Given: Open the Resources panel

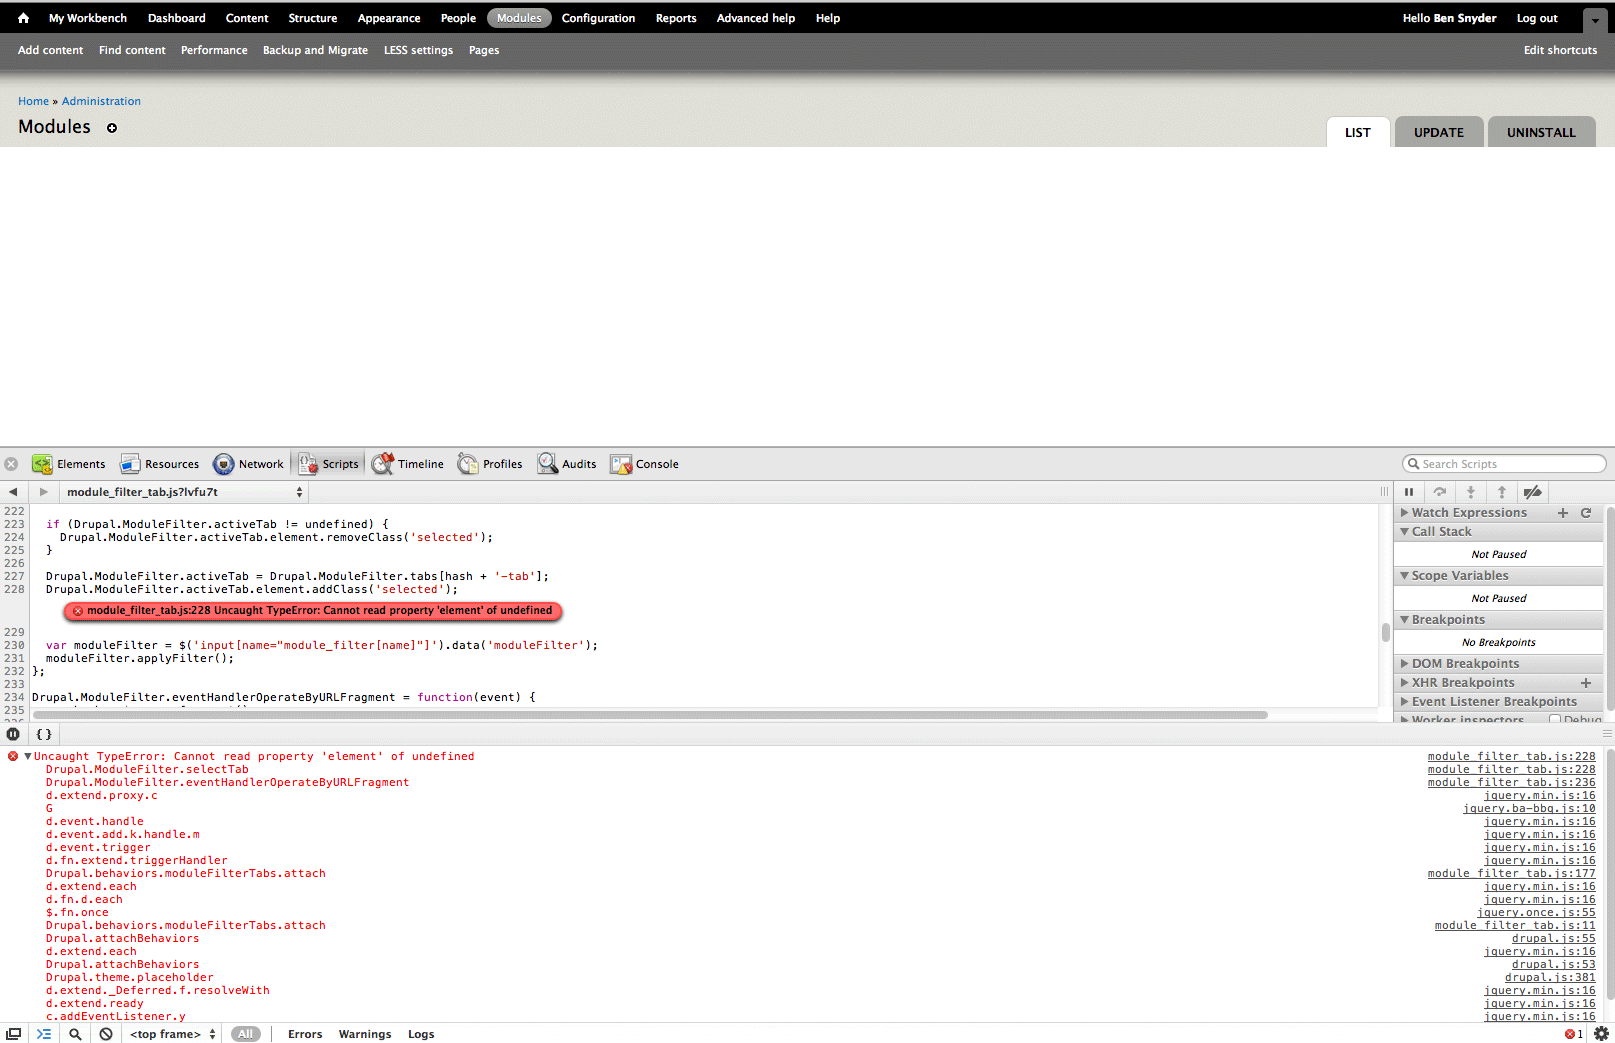Looking at the screenshot, I should 160,464.
